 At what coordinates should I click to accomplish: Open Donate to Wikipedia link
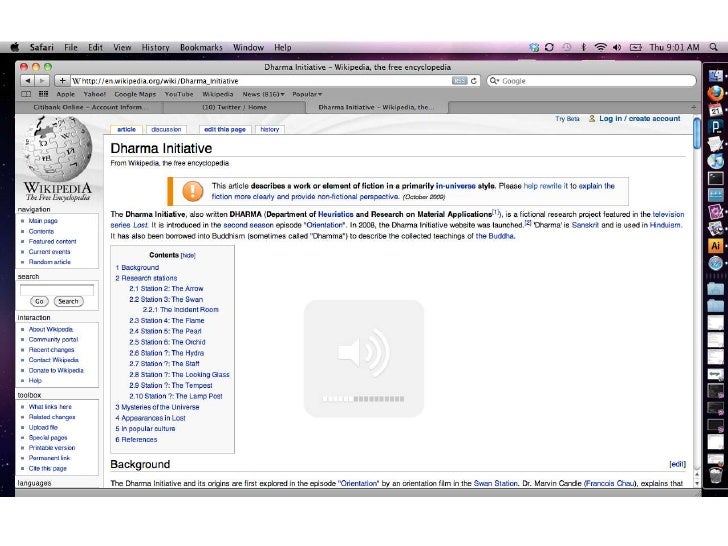(56, 370)
